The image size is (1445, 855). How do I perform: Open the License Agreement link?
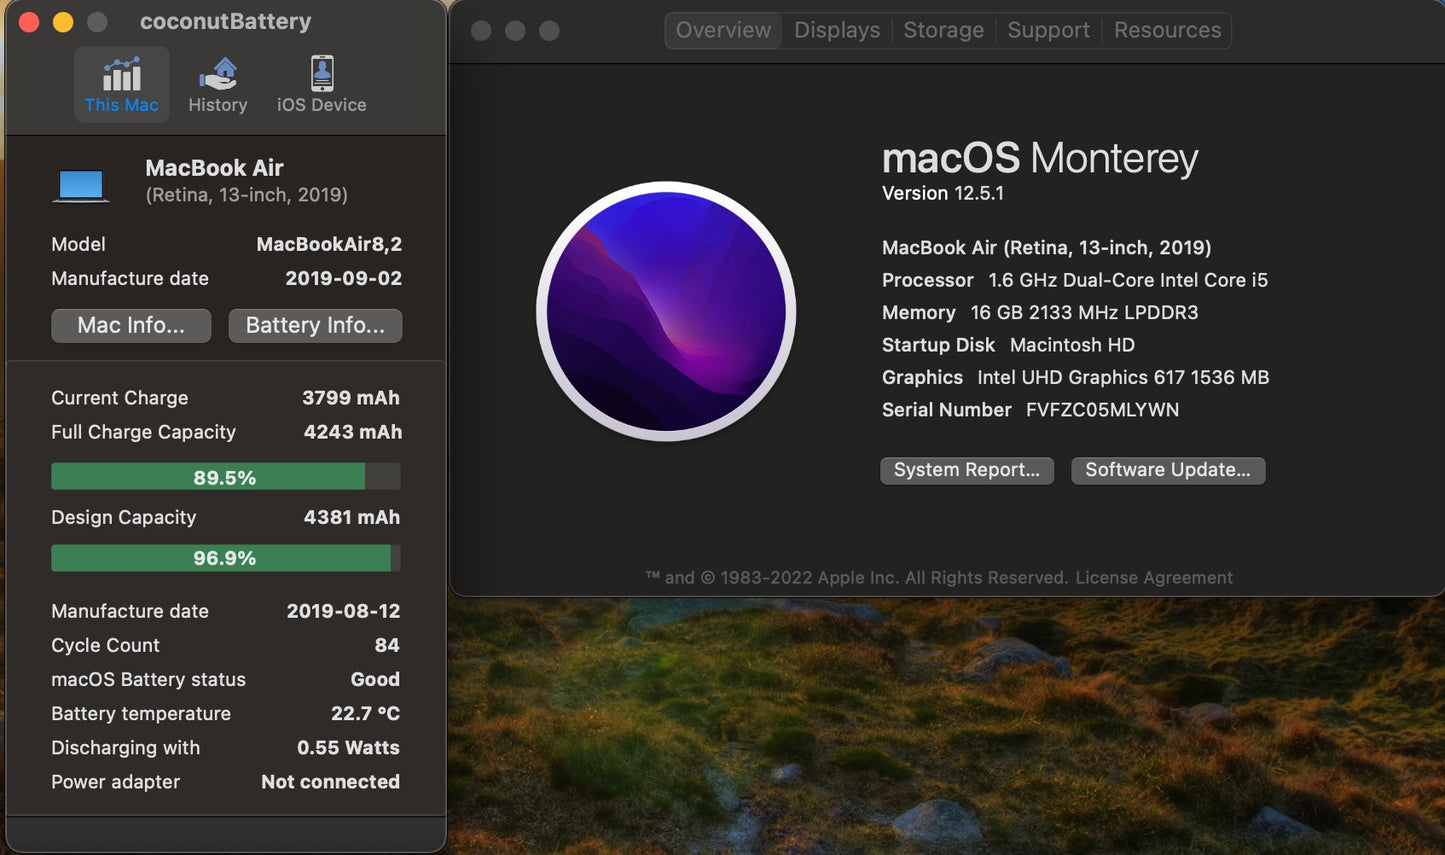pos(1154,577)
